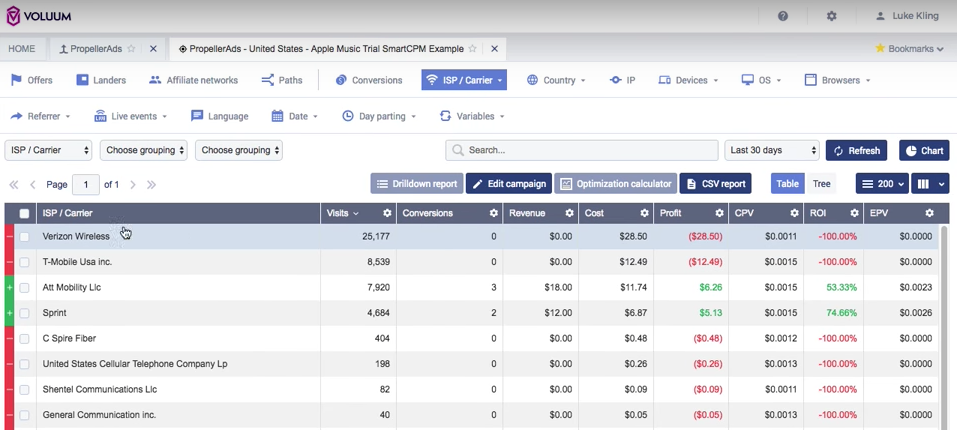Image resolution: width=957 pixels, height=430 pixels.
Task: Click the page number input box
Action: [x=85, y=184]
